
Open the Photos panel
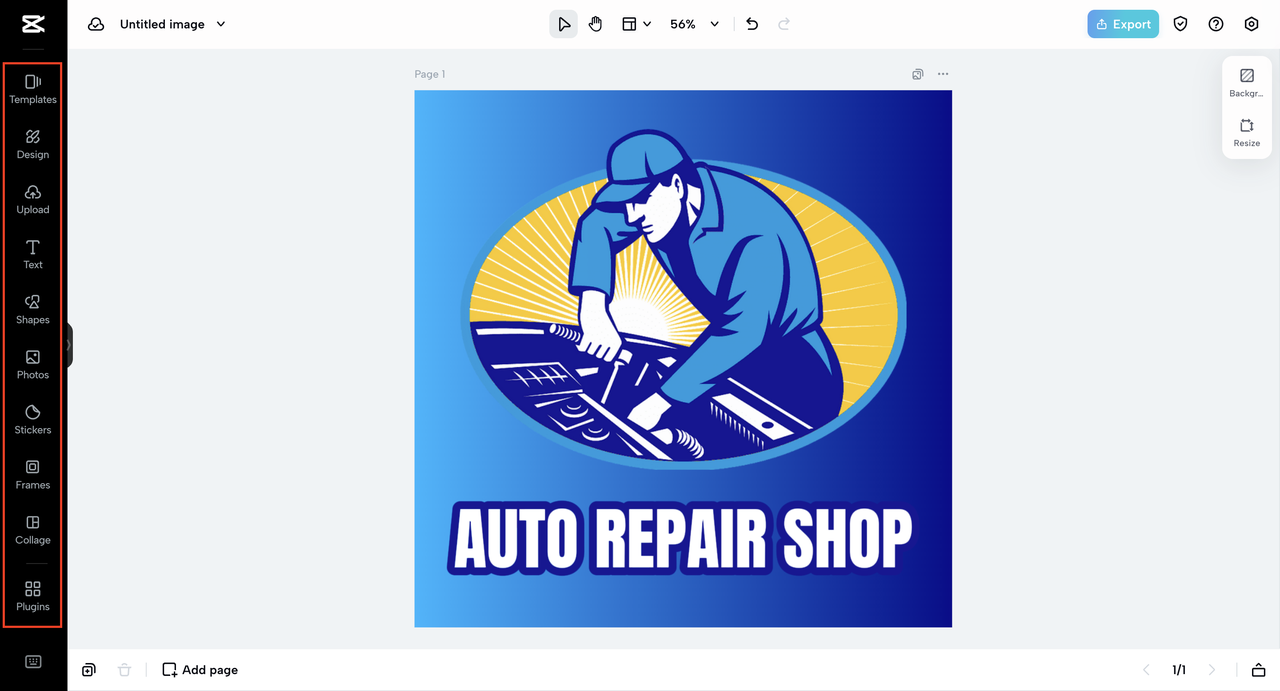(33, 364)
